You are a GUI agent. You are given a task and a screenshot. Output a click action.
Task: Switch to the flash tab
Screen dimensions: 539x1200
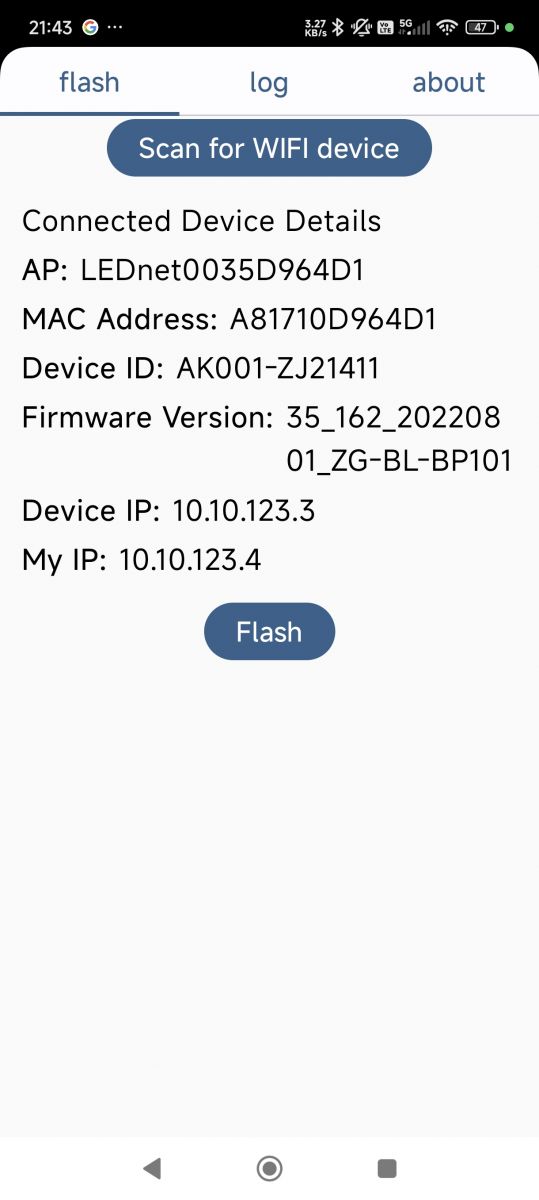click(x=89, y=82)
